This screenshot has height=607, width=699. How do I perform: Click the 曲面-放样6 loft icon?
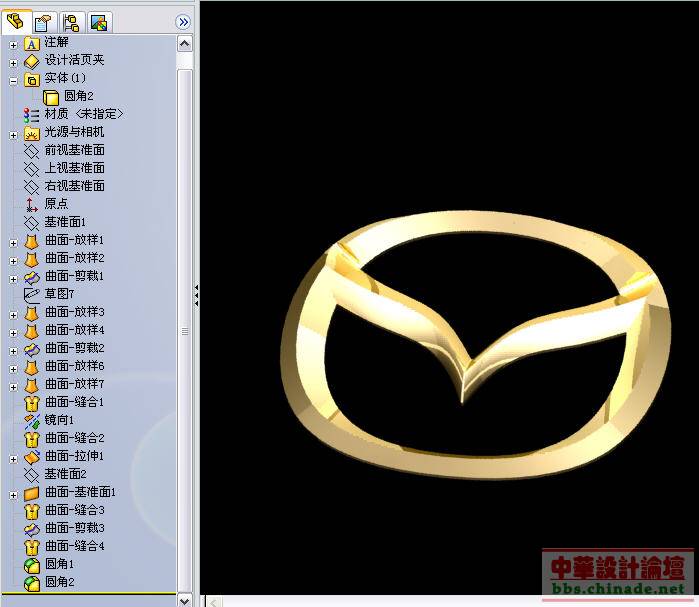click(x=32, y=368)
